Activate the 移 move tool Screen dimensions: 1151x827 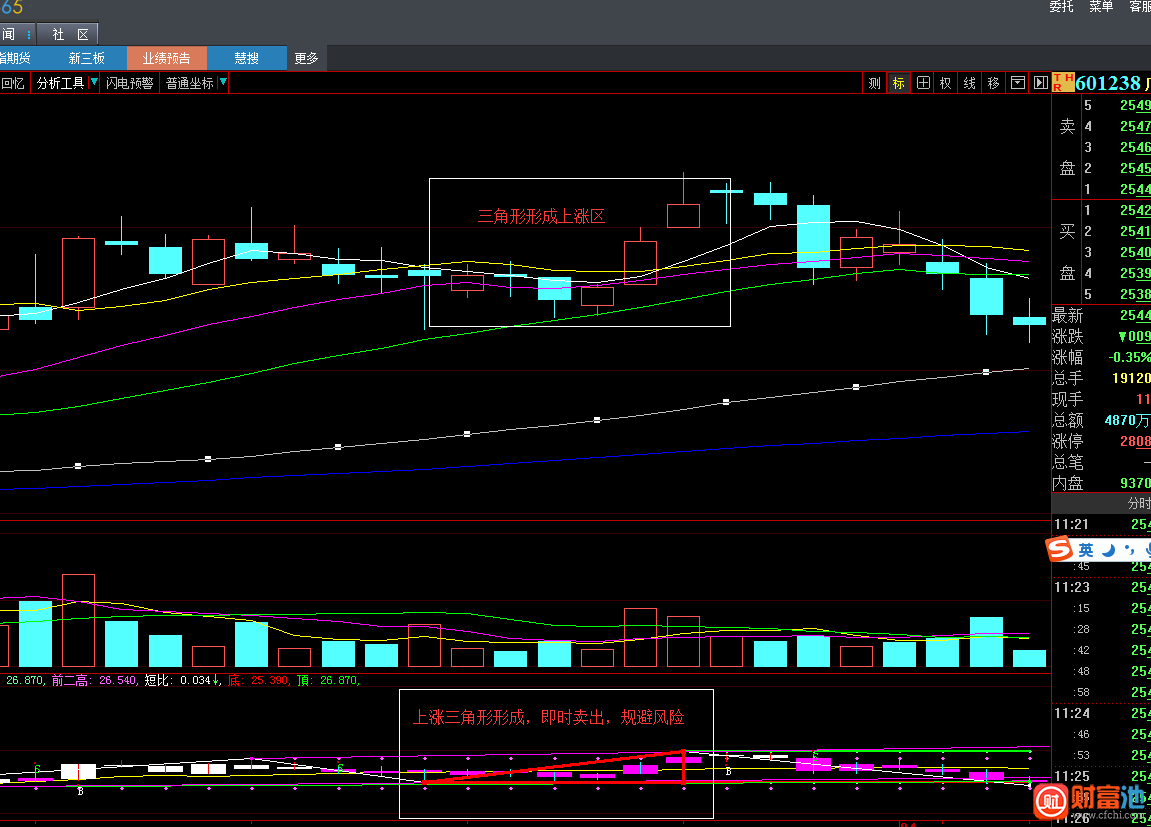pyautogui.click(x=993, y=83)
